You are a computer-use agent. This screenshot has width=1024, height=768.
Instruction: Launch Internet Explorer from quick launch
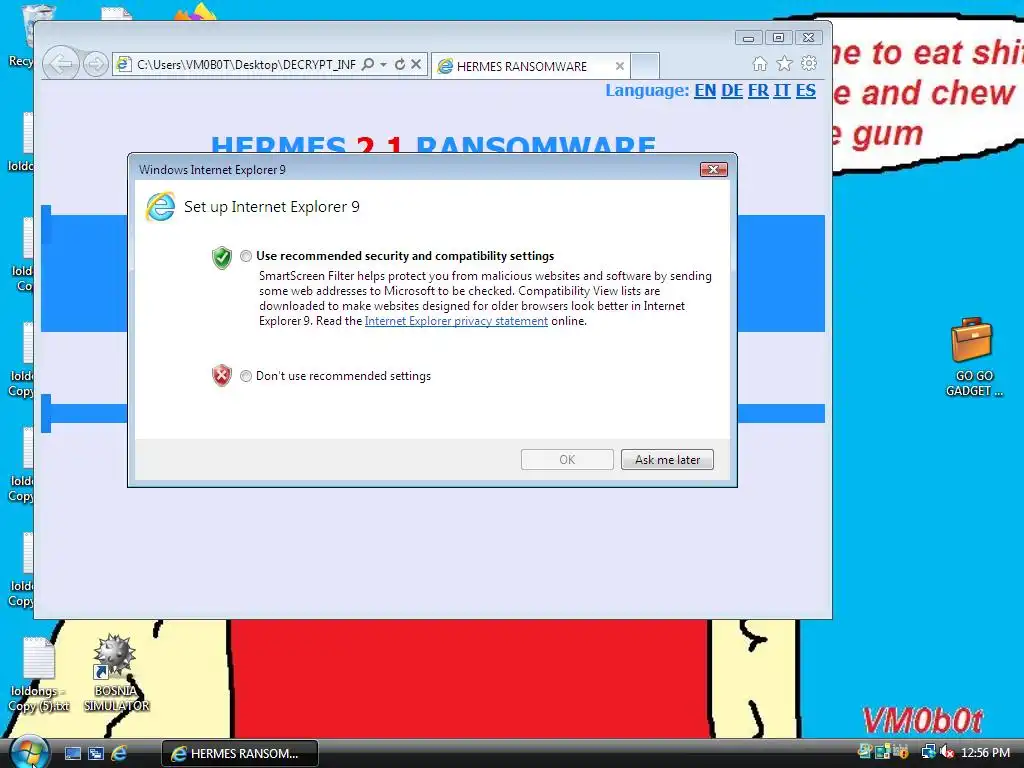(x=119, y=754)
